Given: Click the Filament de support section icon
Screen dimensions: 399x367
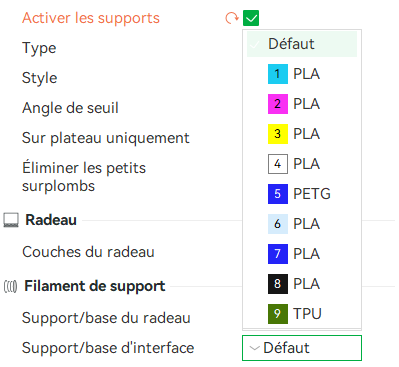Looking at the screenshot, I should (10, 286).
